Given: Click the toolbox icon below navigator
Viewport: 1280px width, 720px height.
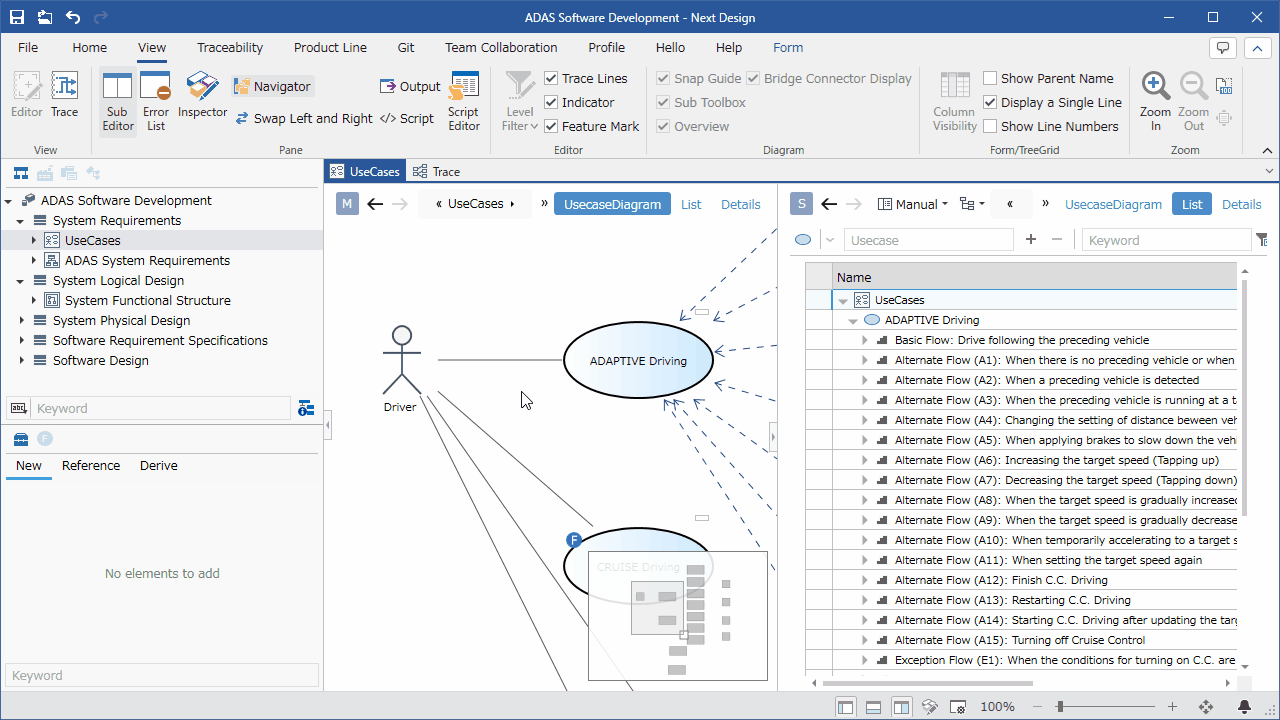Looking at the screenshot, I should [20, 439].
